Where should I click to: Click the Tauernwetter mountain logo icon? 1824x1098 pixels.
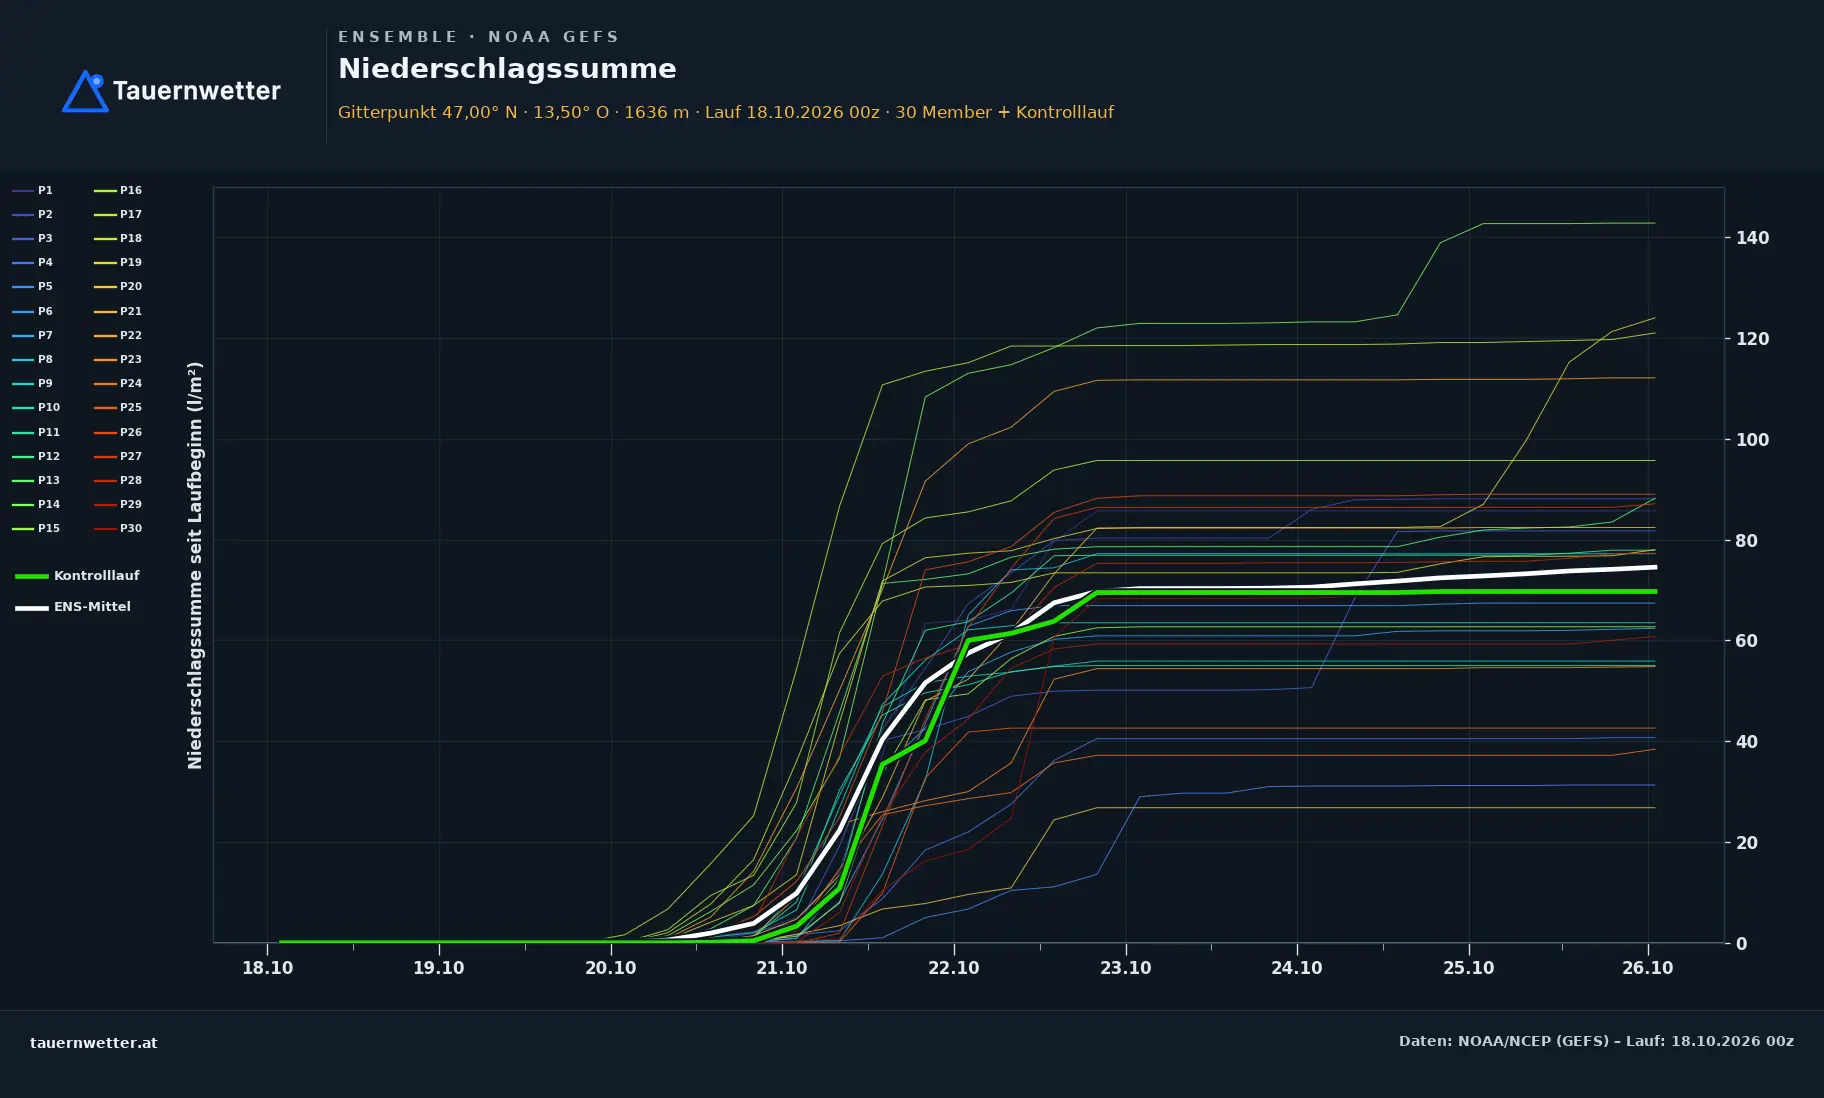point(86,91)
